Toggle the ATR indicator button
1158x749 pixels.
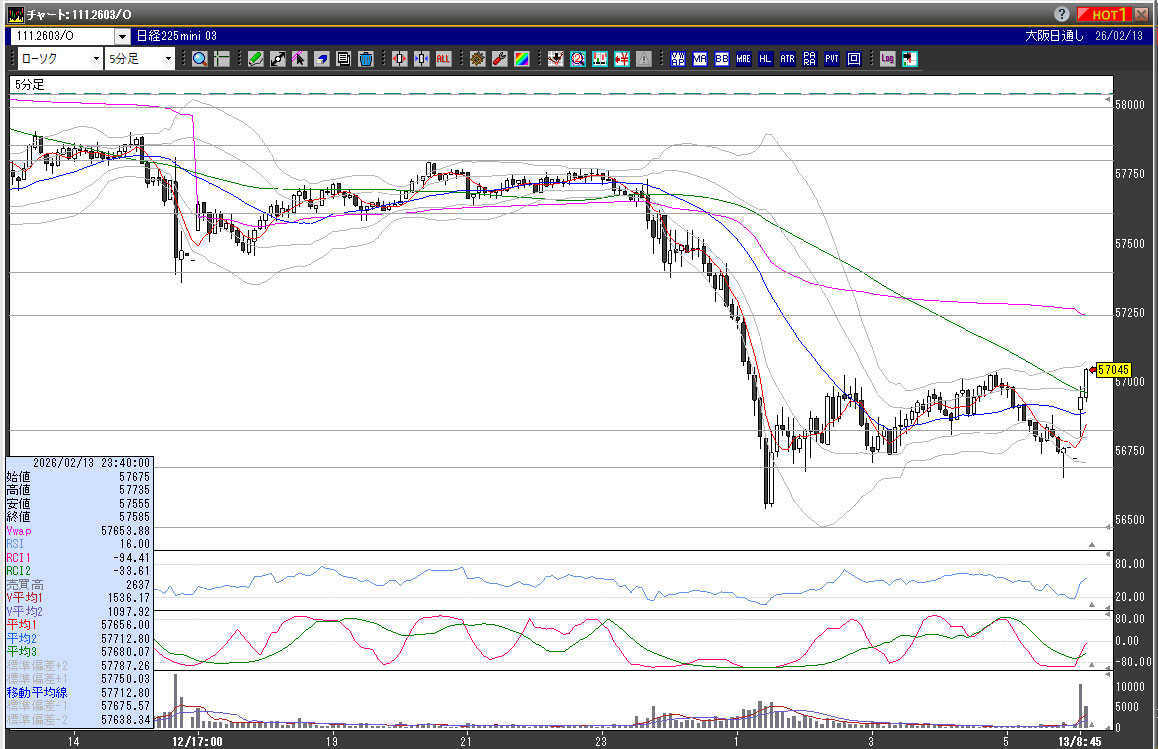[x=788, y=59]
